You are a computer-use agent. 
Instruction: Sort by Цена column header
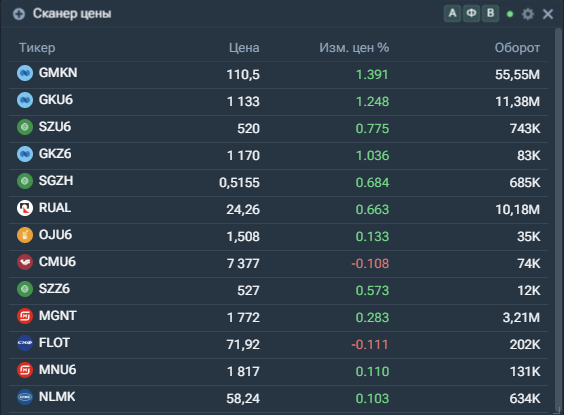point(244,47)
